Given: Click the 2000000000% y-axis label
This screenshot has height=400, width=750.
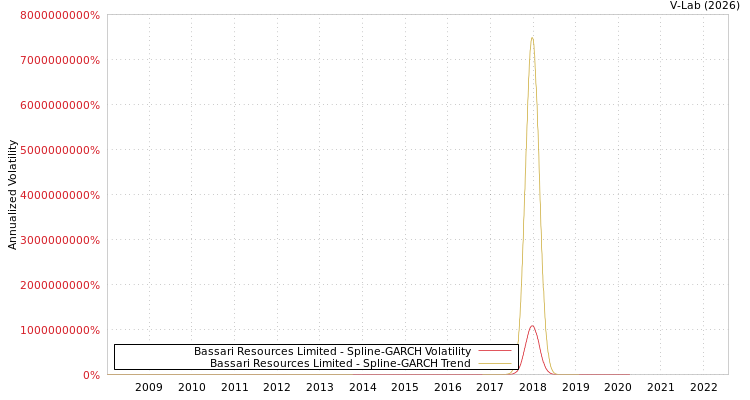Looking at the screenshot, I should pyautogui.click(x=60, y=285).
